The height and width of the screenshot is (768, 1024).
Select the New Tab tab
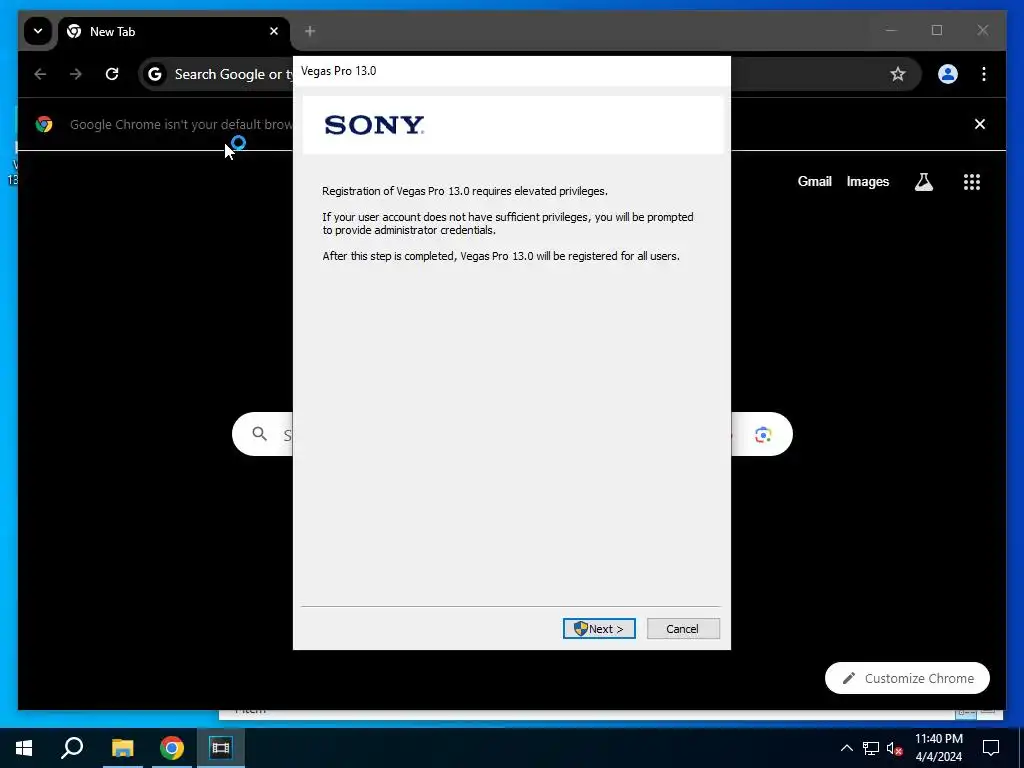(173, 31)
